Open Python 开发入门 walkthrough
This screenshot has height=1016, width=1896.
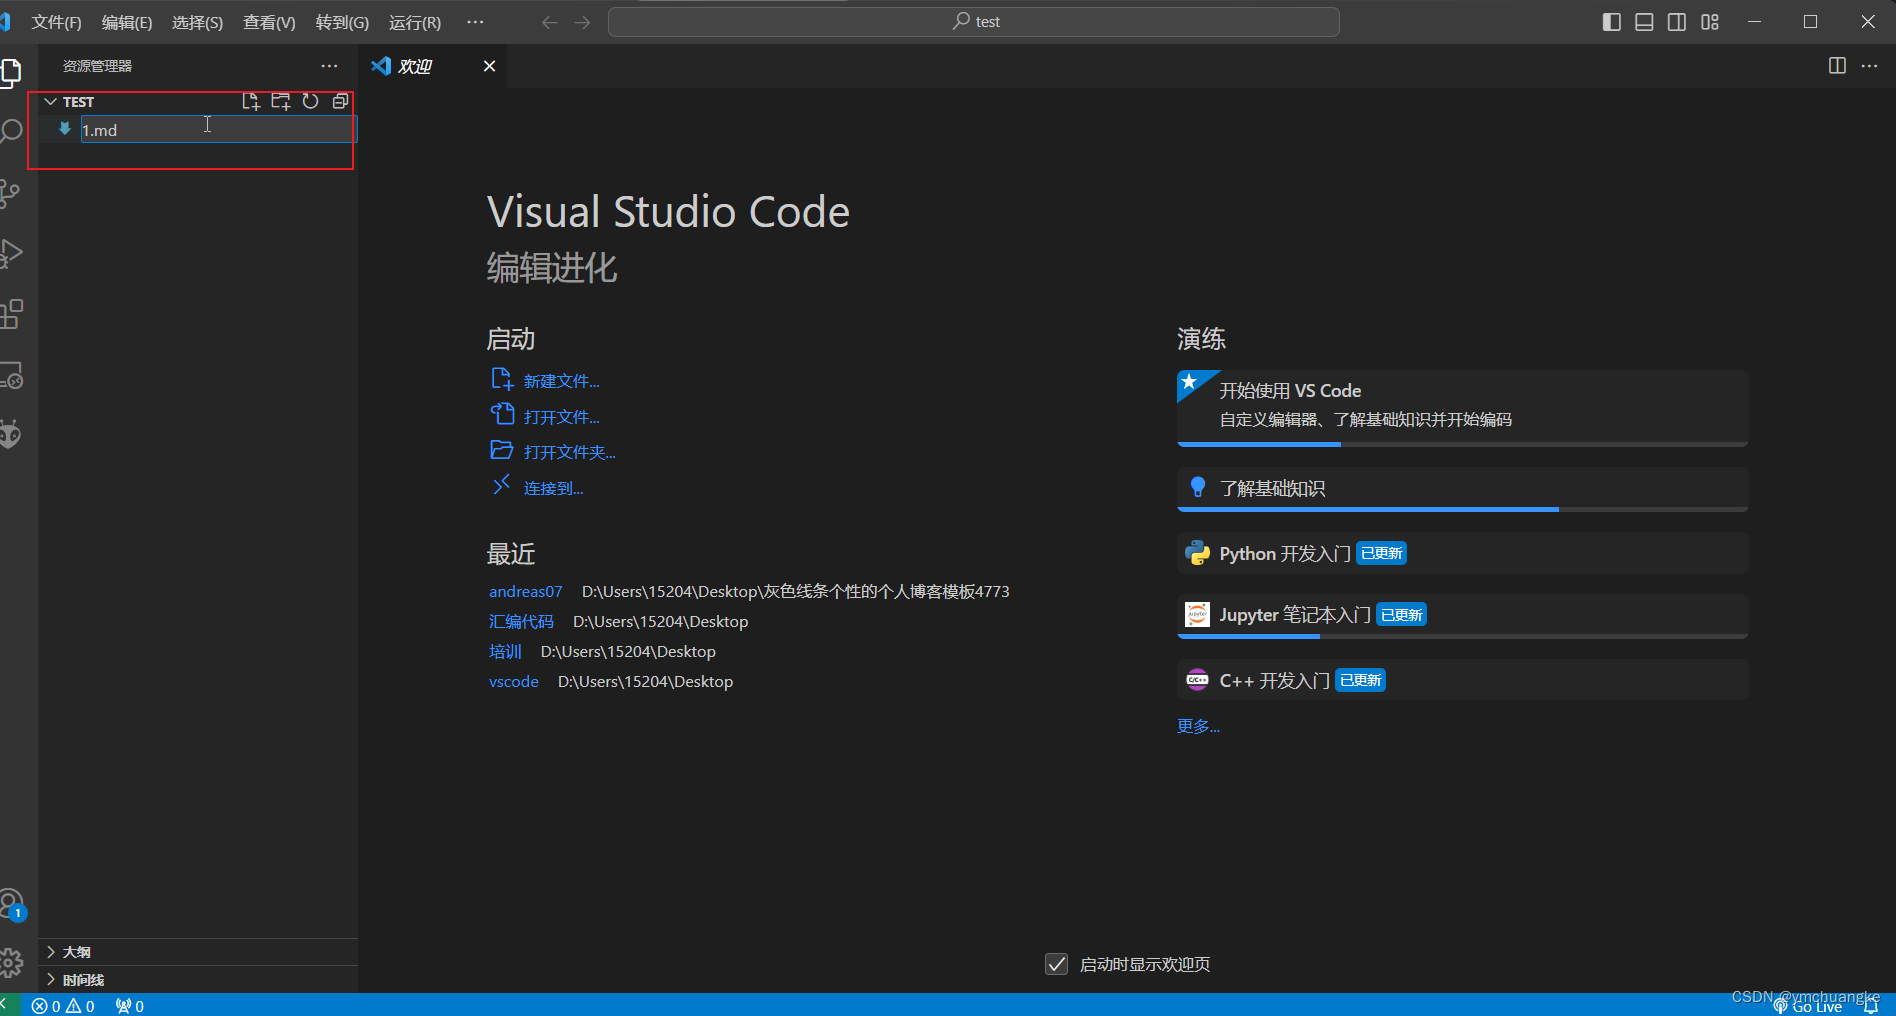click(x=1462, y=553)
